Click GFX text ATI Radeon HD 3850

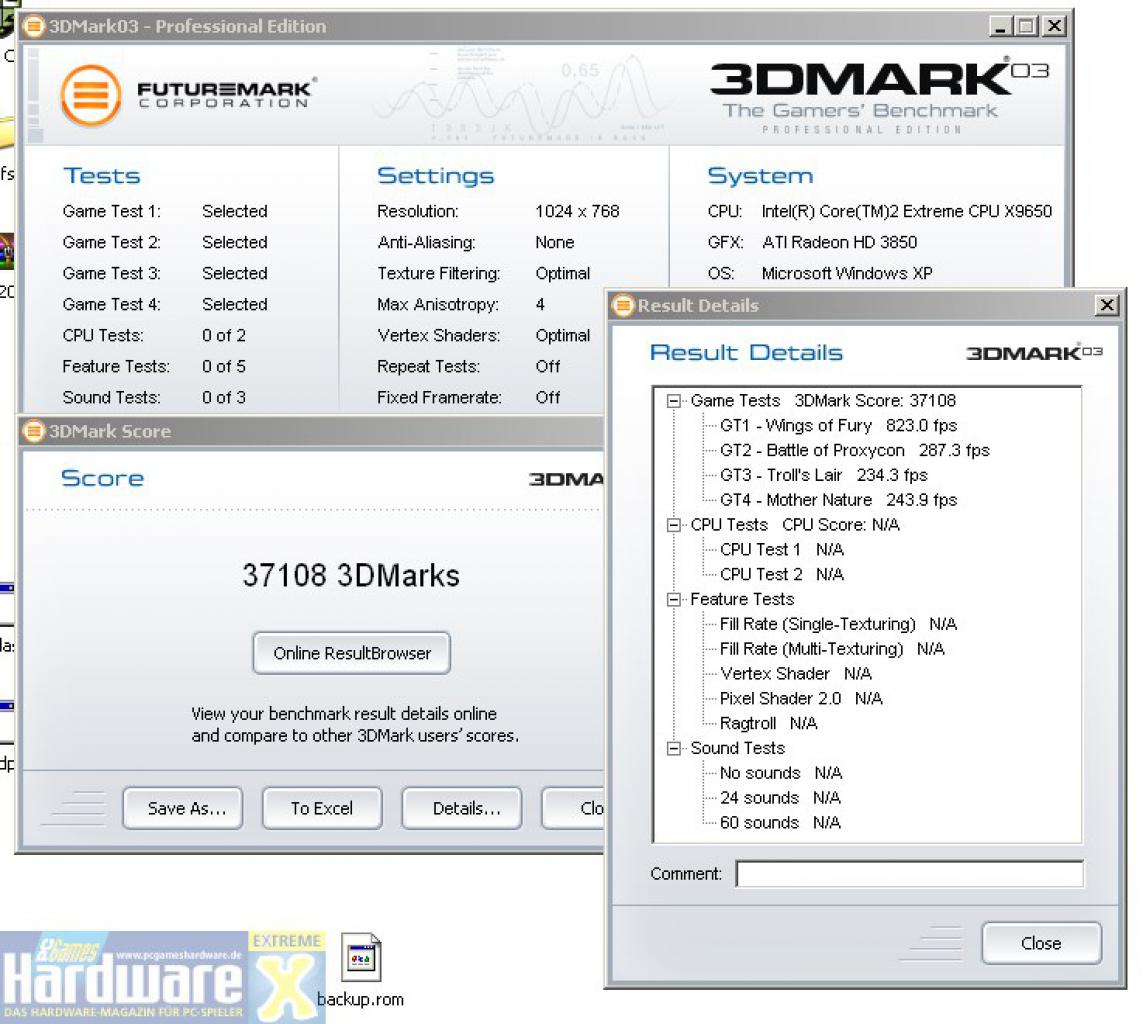tap(839, 242)
